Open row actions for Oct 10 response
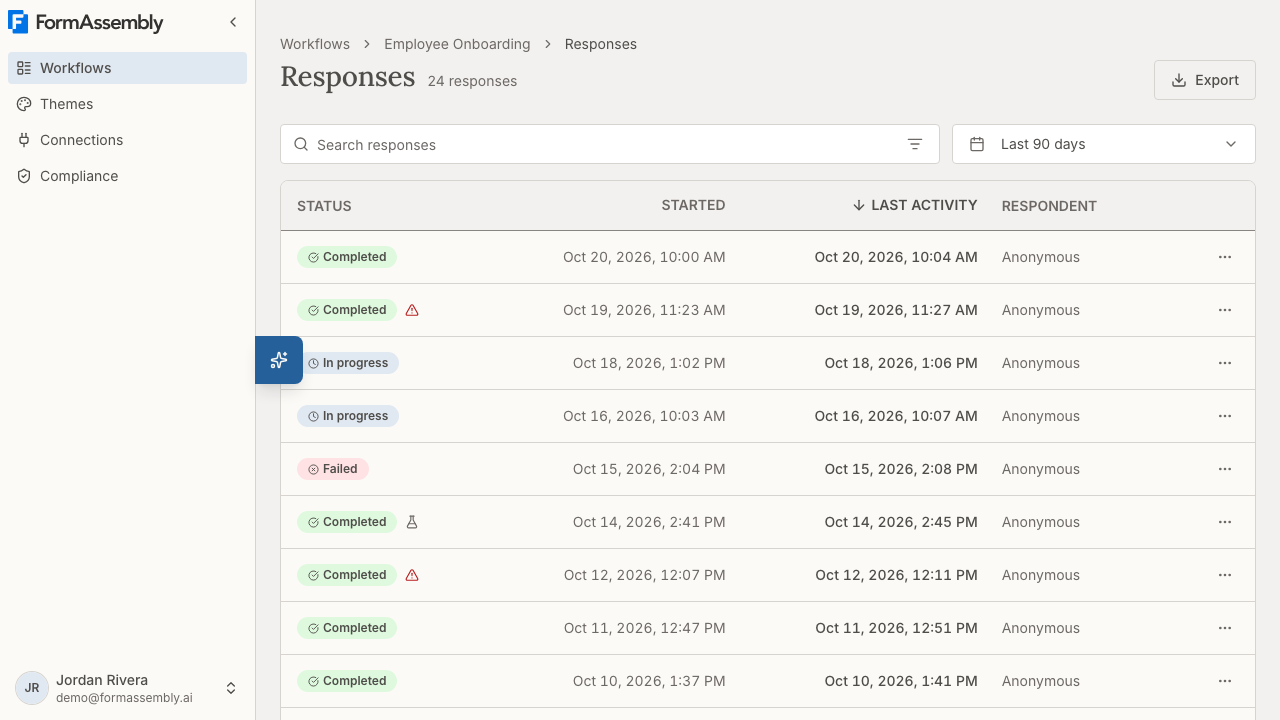1280x720 pixels. pos(1225,681)
